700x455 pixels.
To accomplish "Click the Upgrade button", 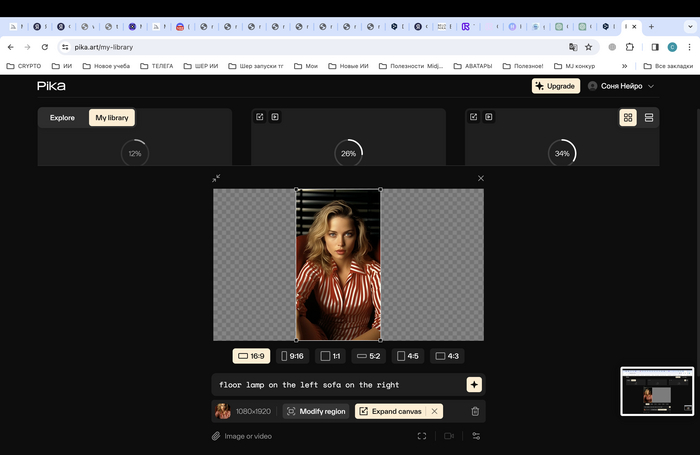I will pos(555,86).
